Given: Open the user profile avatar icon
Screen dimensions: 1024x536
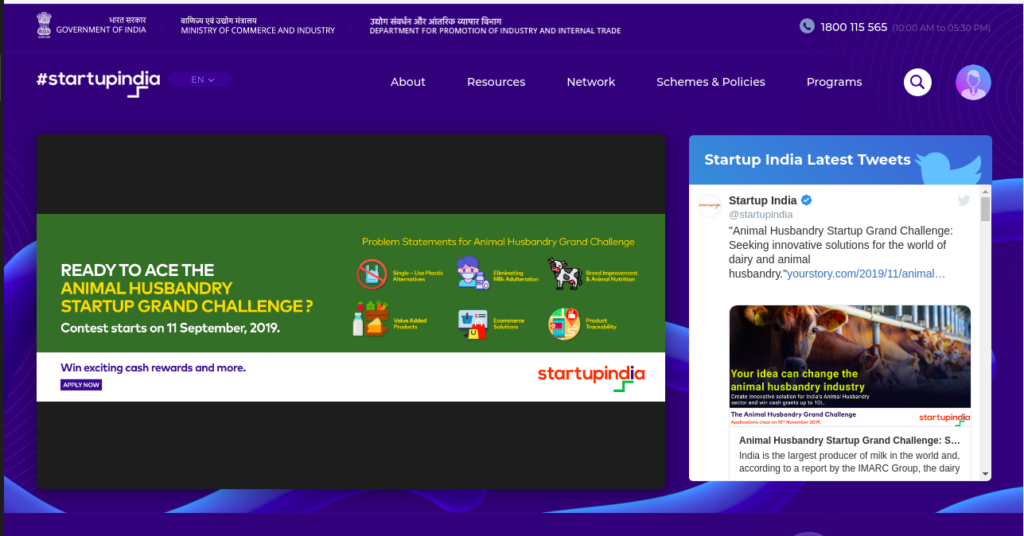Looking at the screenshot, I should pyautogui.click(x=973, y=82).
